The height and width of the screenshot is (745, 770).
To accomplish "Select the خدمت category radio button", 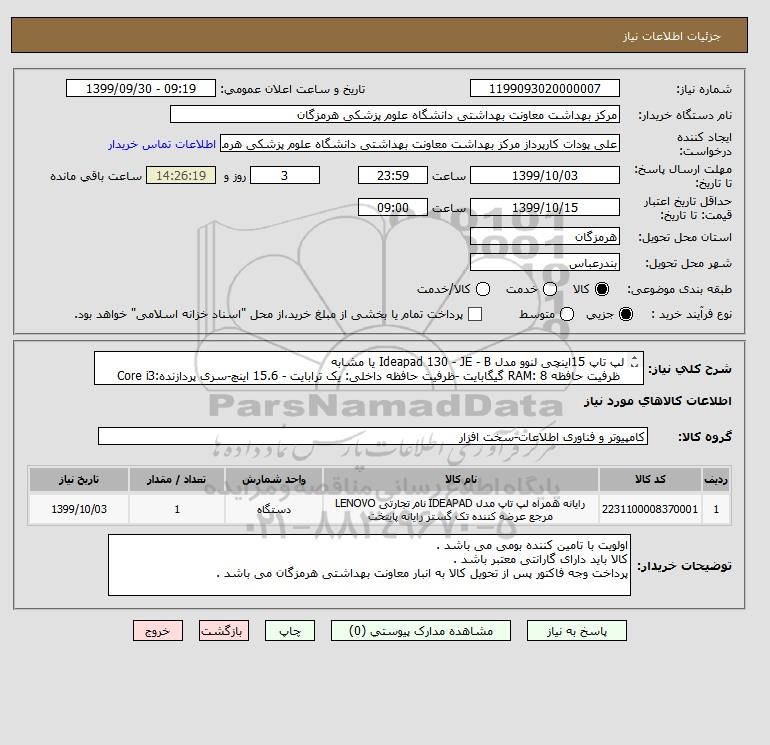I will tap(550, 289).
